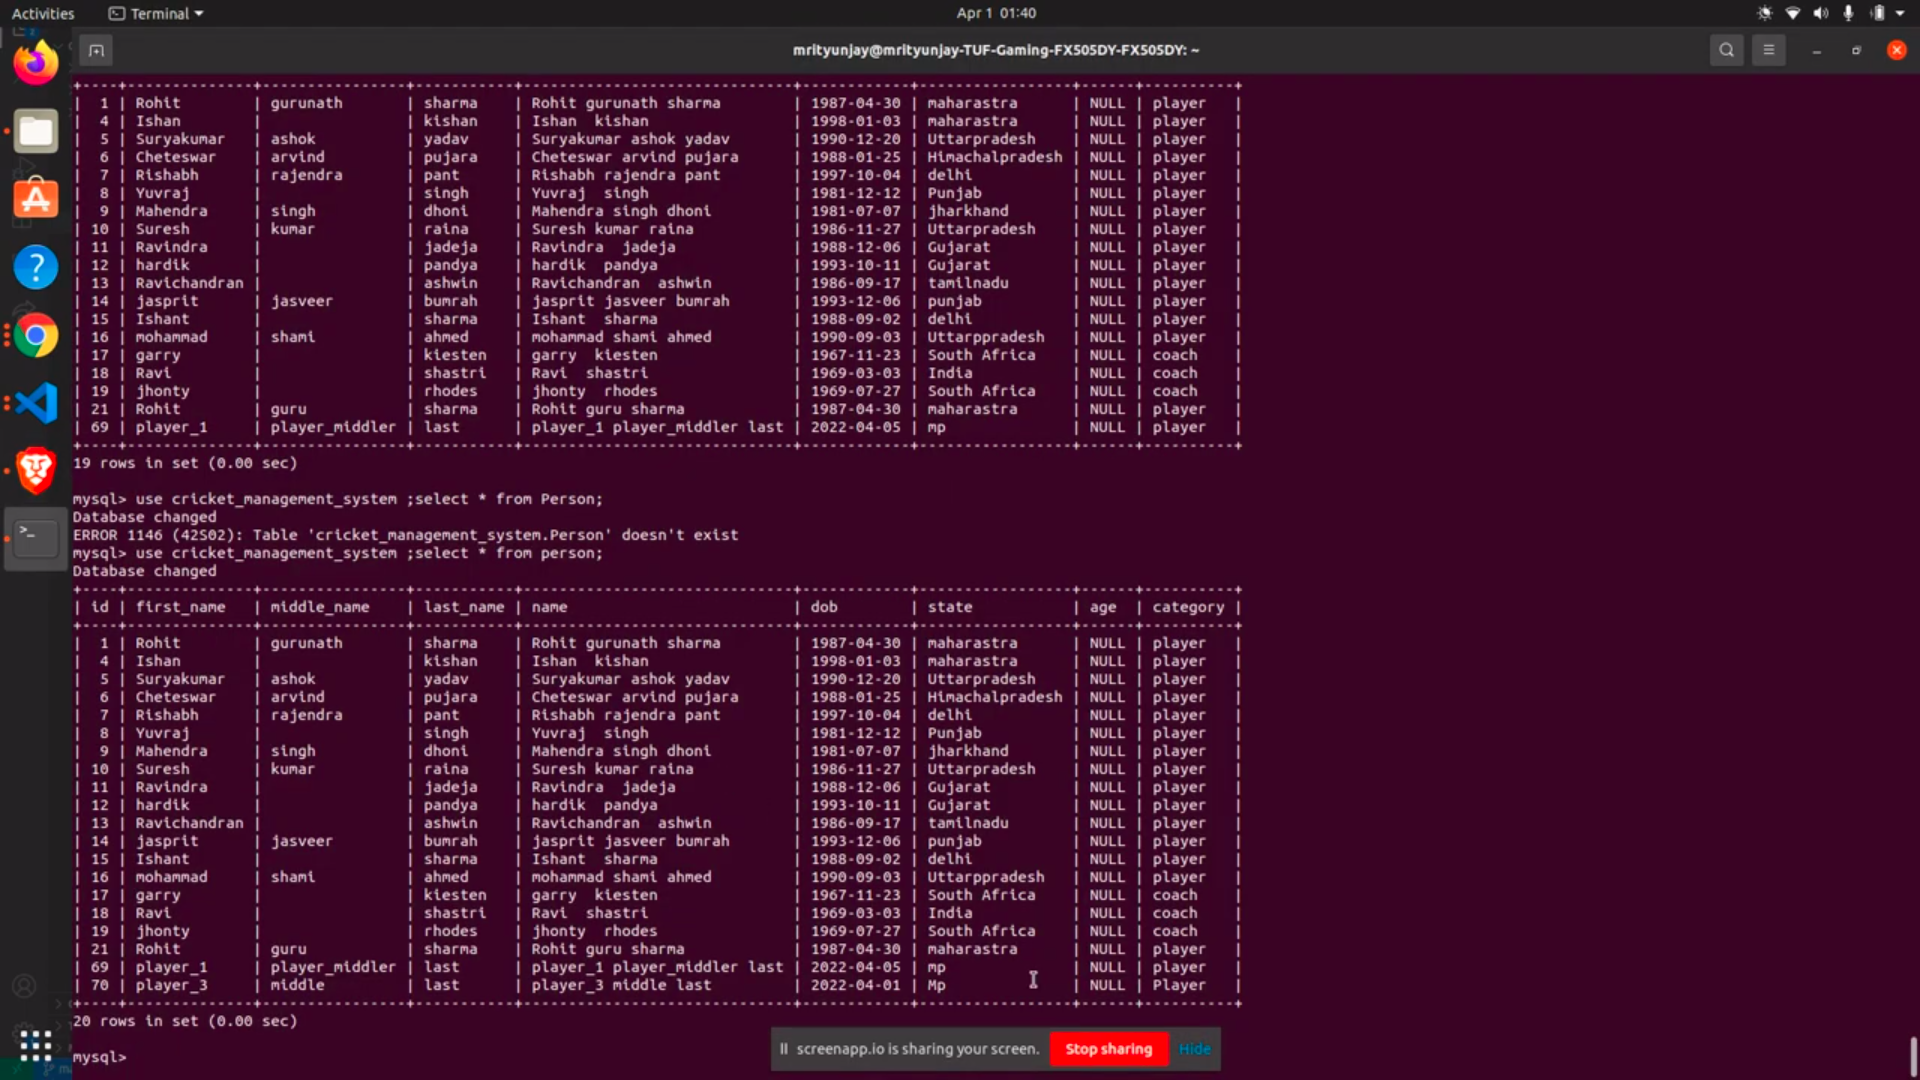Open the terminal search icon

pyautogui.click(x=1727, y=49)
